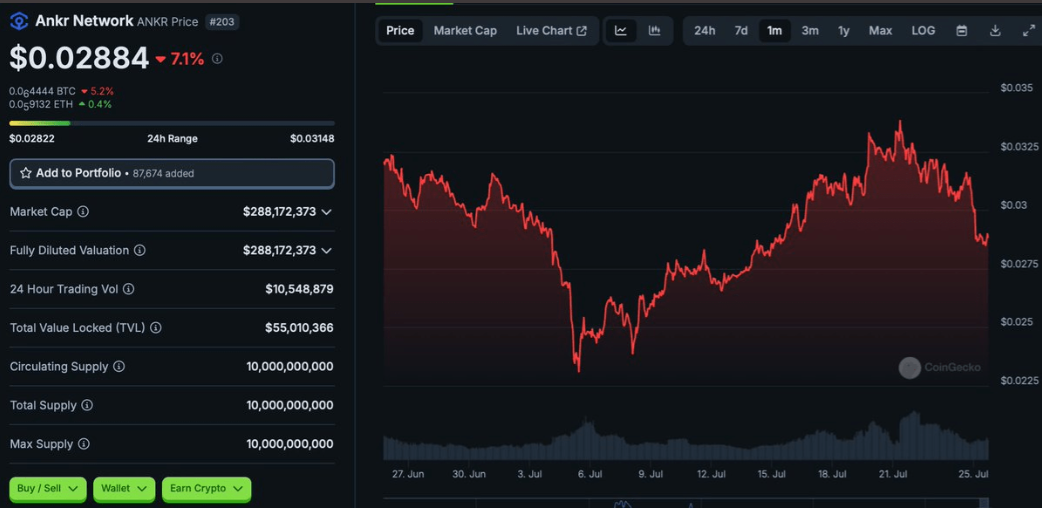Click the volume bars under the price chart

click(686, 438)
